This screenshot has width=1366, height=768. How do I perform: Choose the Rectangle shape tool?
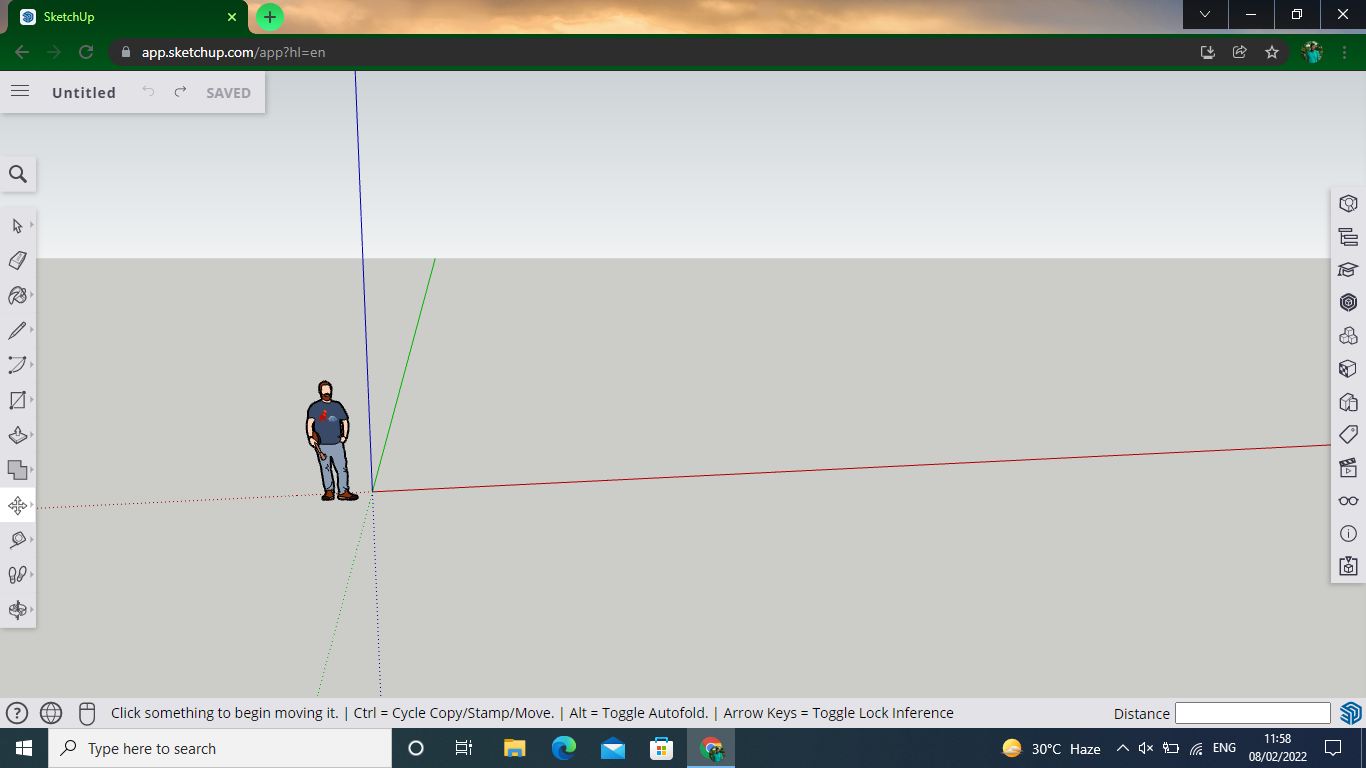(x=17, y=400)
